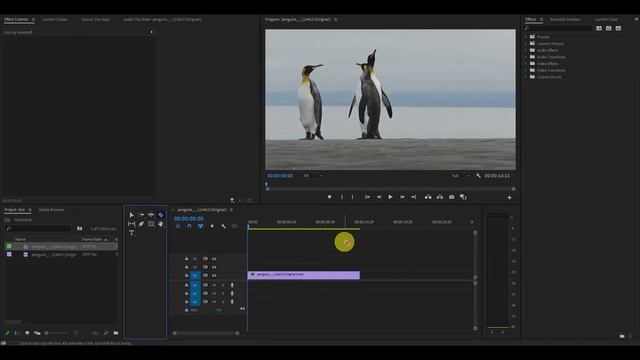640x360 pixels.
Task: Select the Type tool
Action: [x=131, y=233]
